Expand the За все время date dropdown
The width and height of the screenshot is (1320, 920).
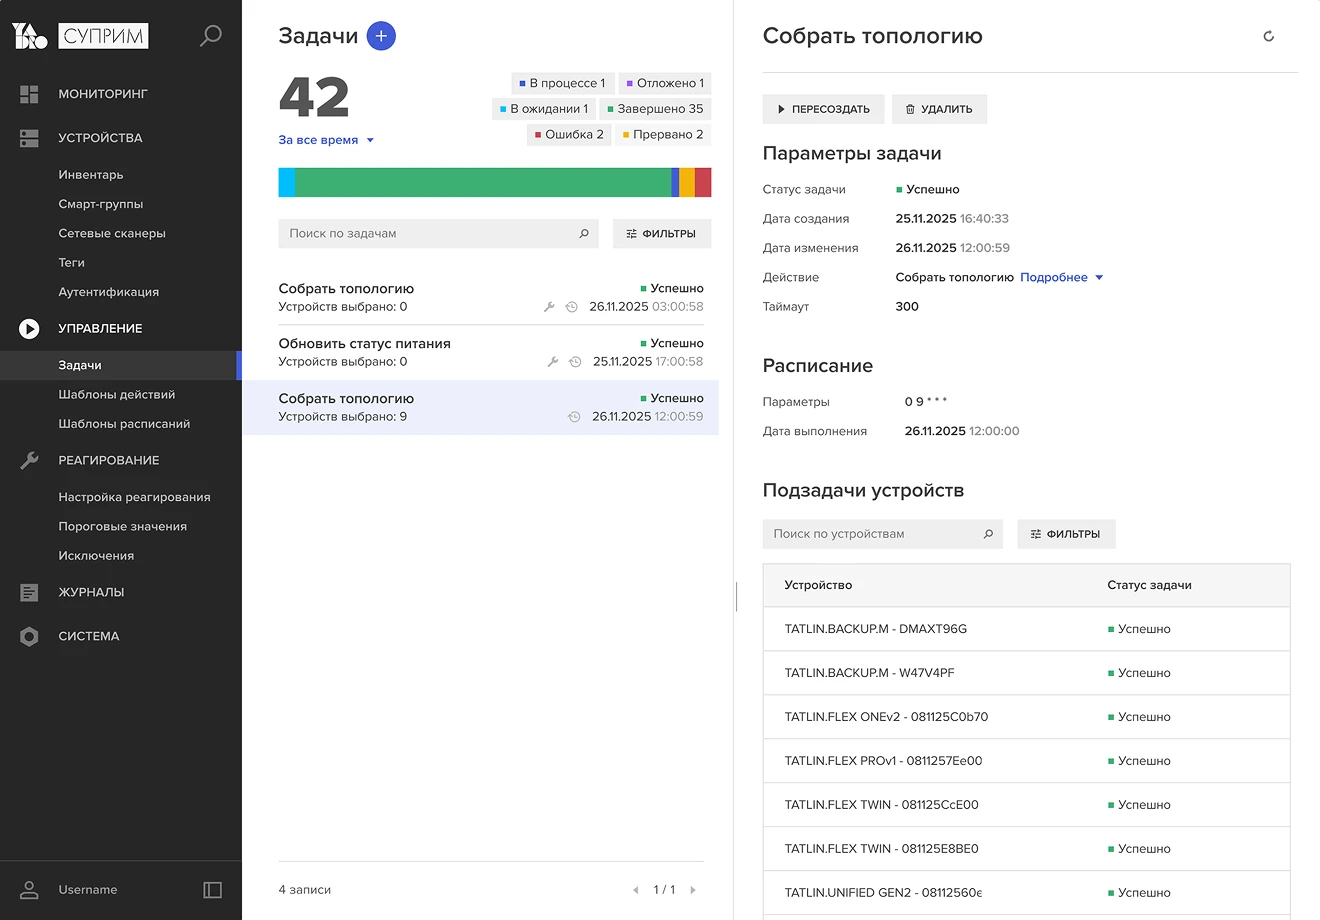coord(326,140)
